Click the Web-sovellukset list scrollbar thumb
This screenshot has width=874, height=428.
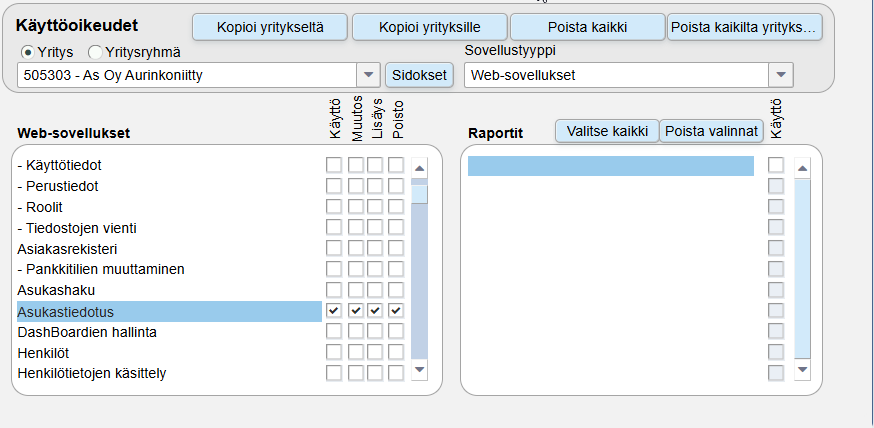click(x=419, y=194)
